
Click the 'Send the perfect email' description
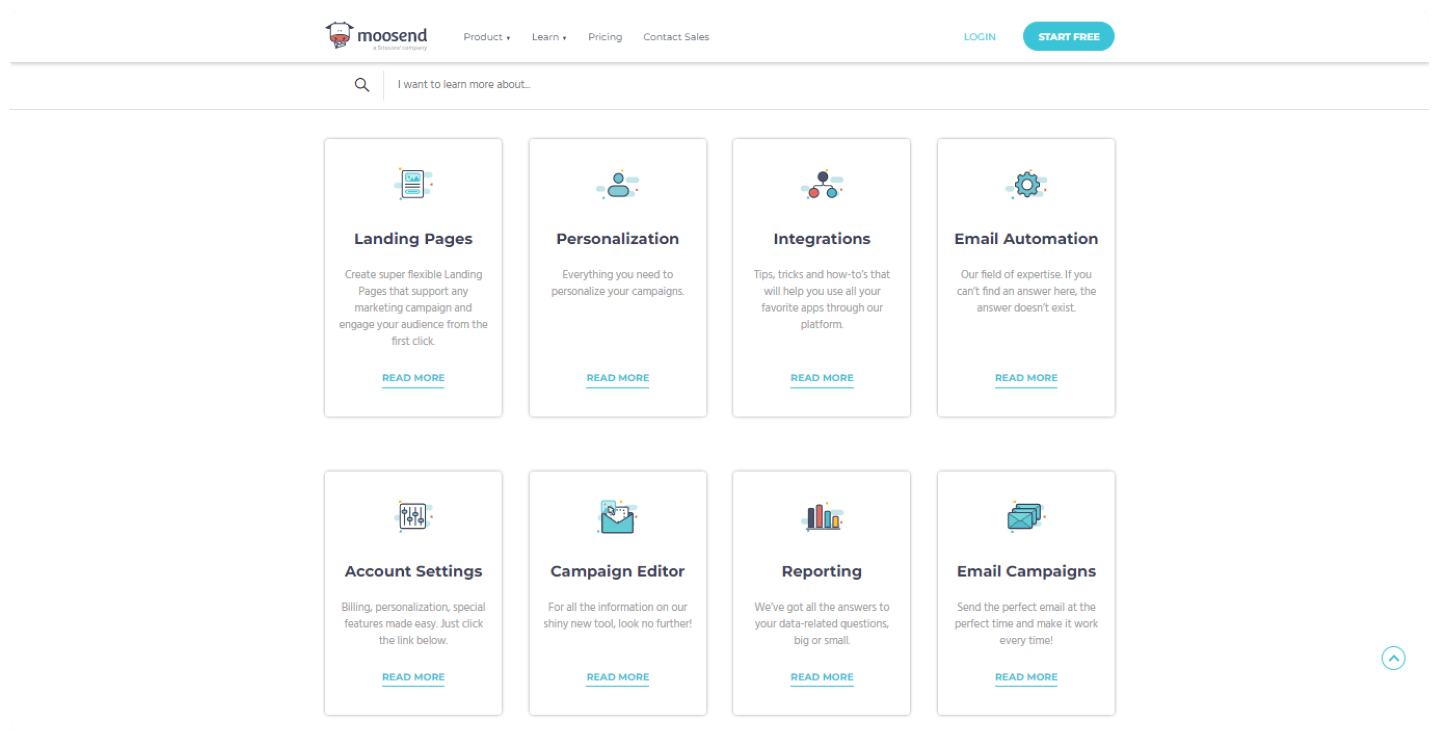pos(1026,624)
